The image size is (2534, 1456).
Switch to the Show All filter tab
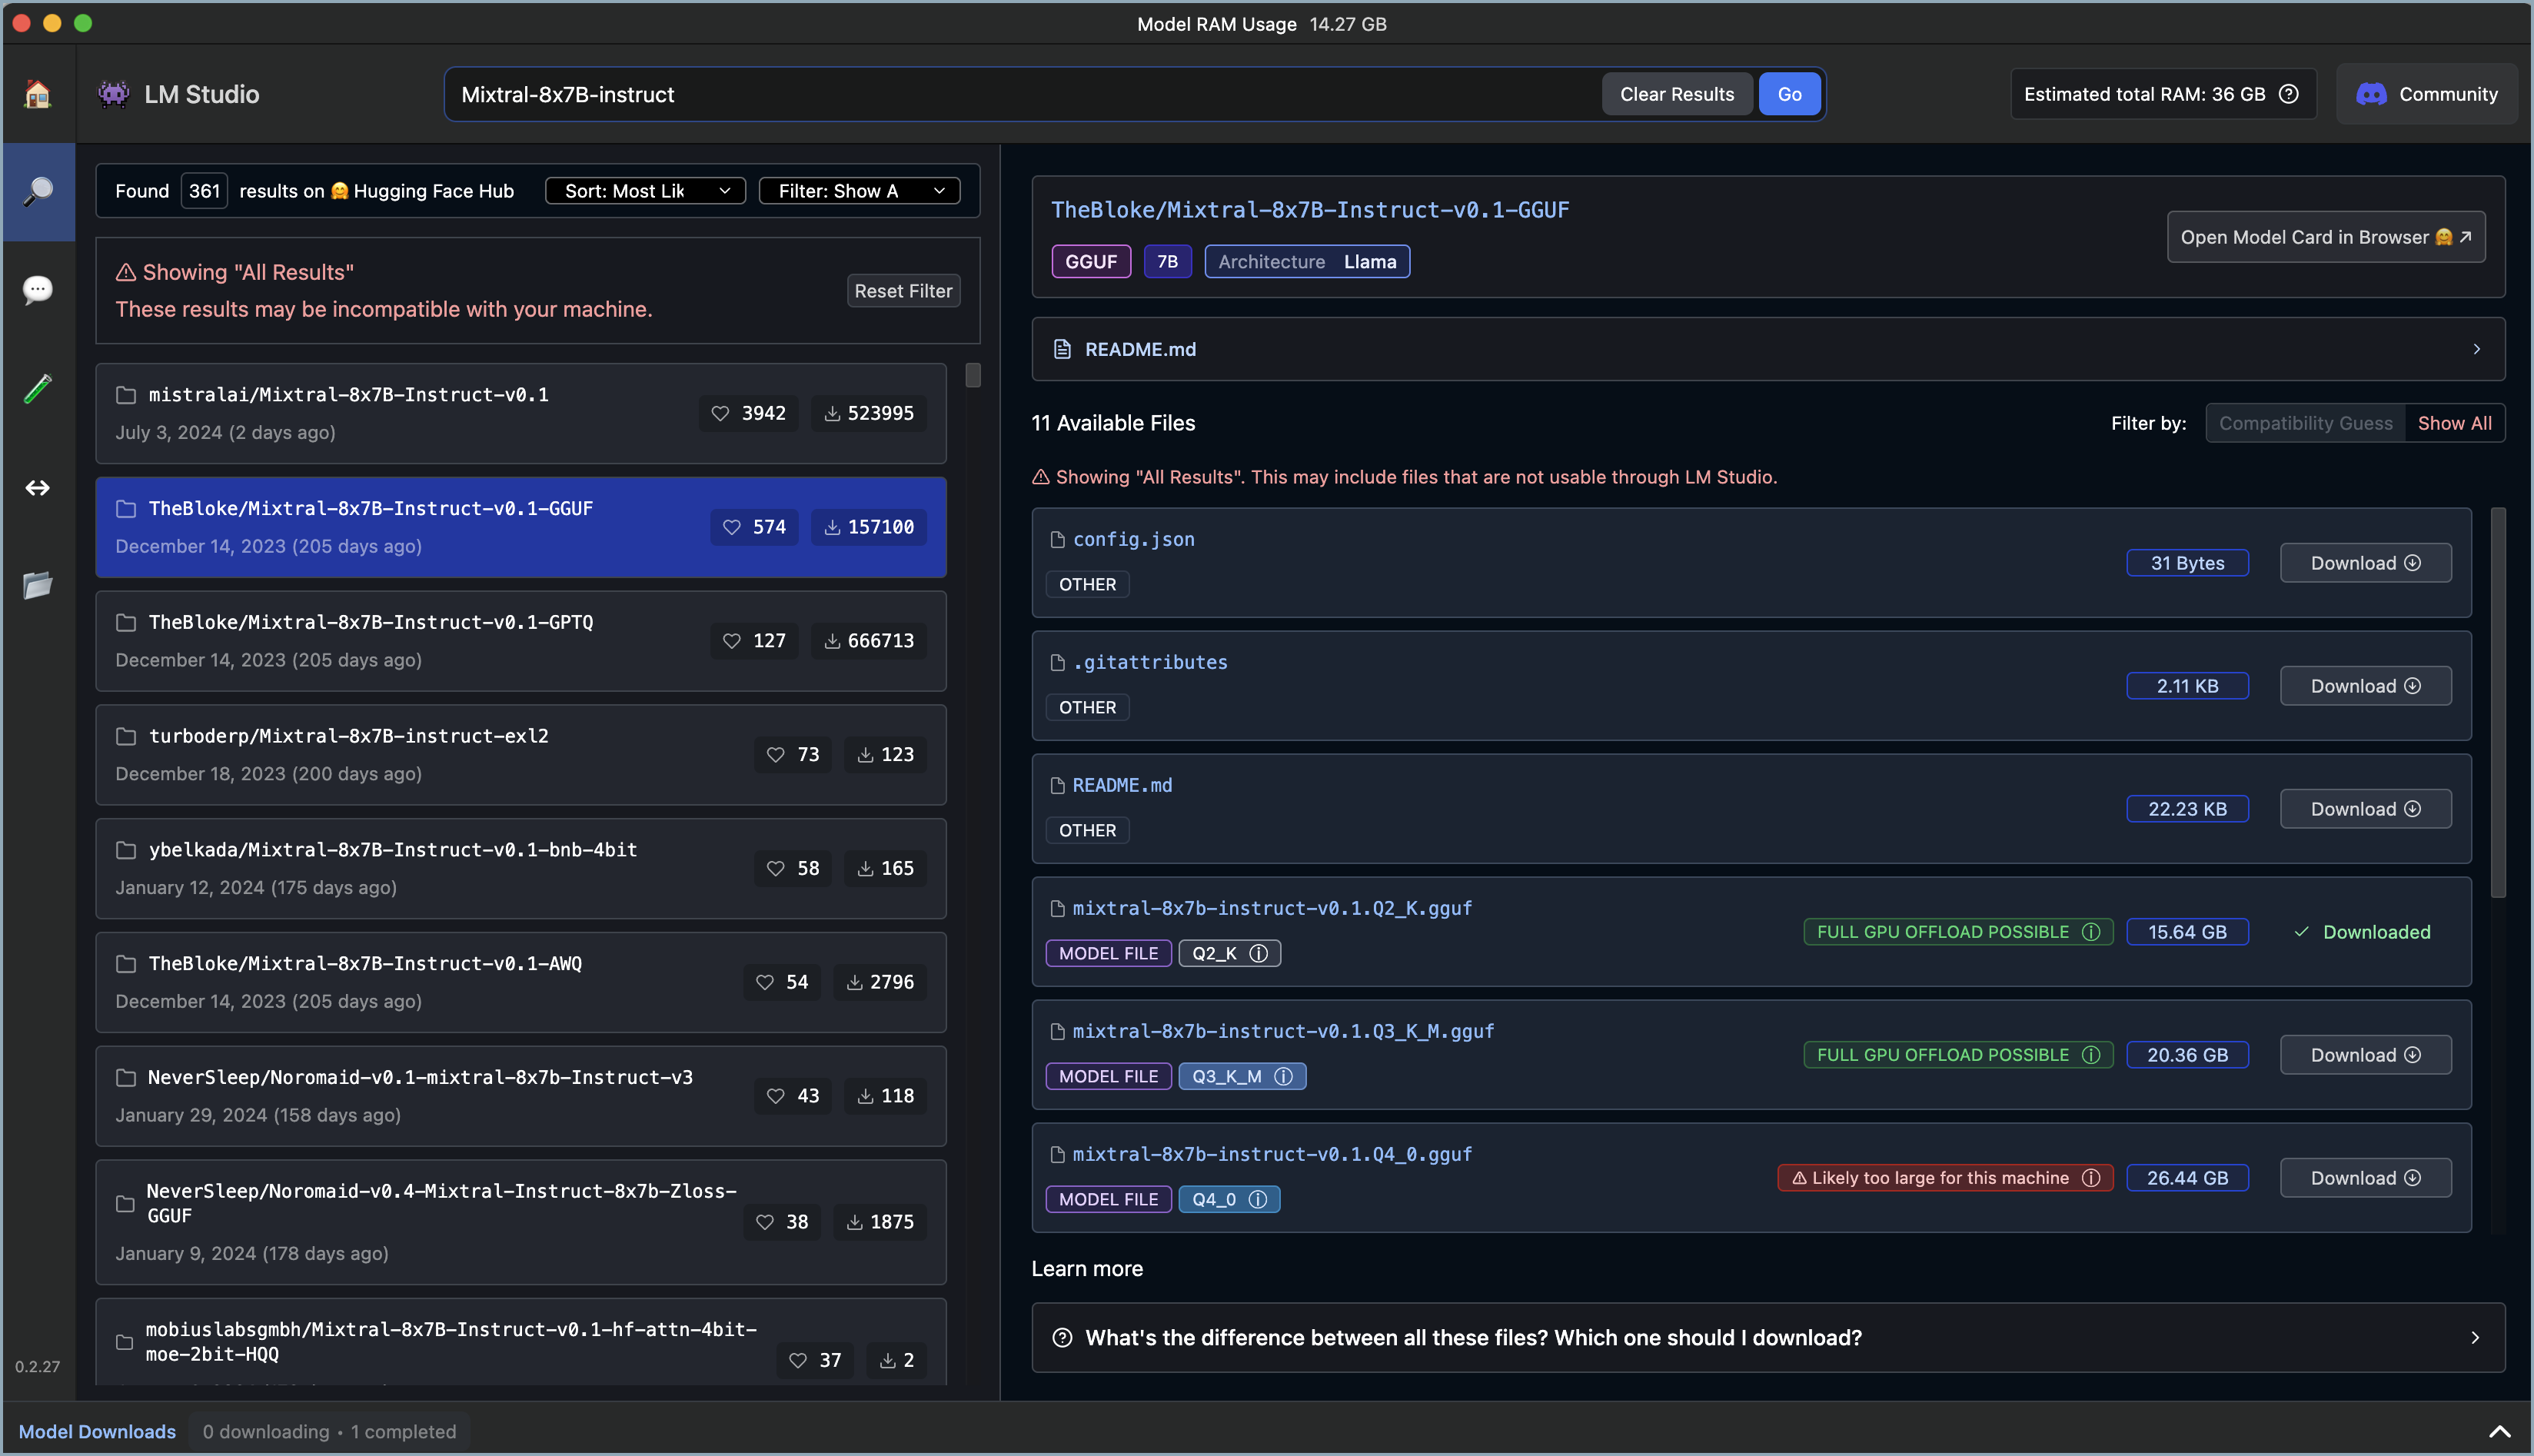point(2456,422)
